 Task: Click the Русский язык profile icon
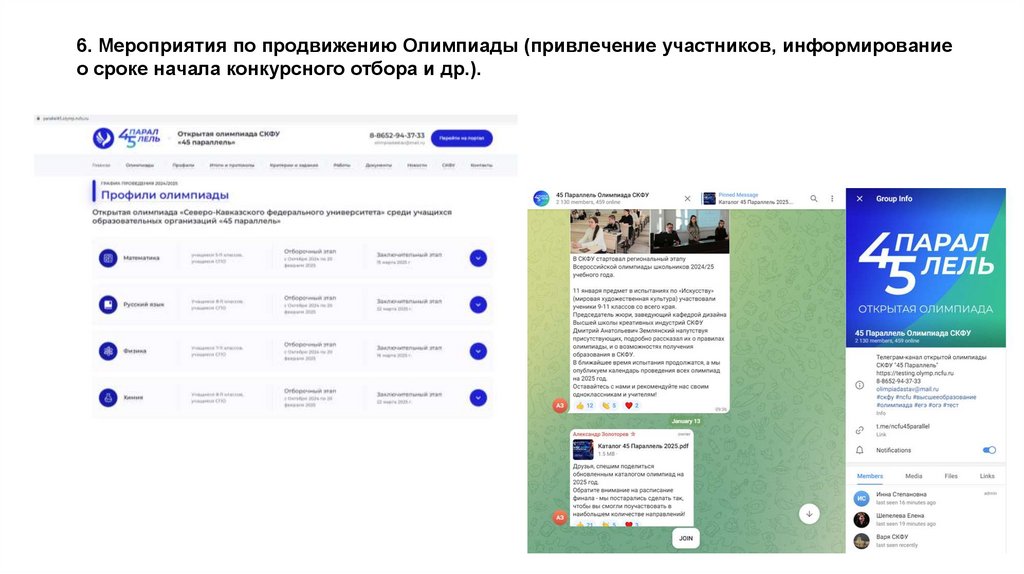tap(108, 304)
